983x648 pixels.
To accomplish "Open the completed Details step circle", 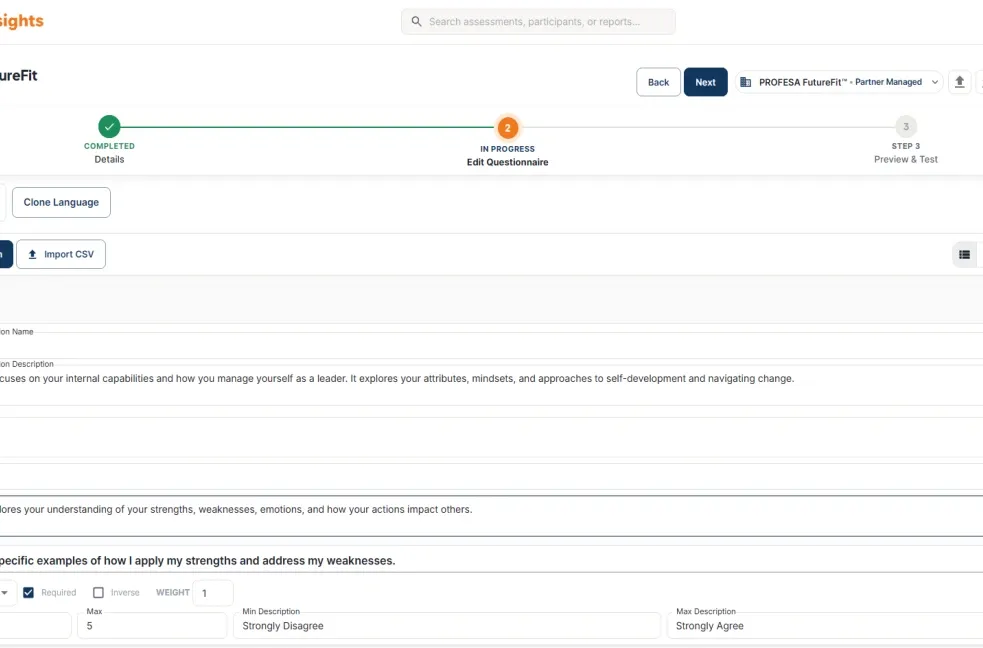I will (x=109, y=127).
